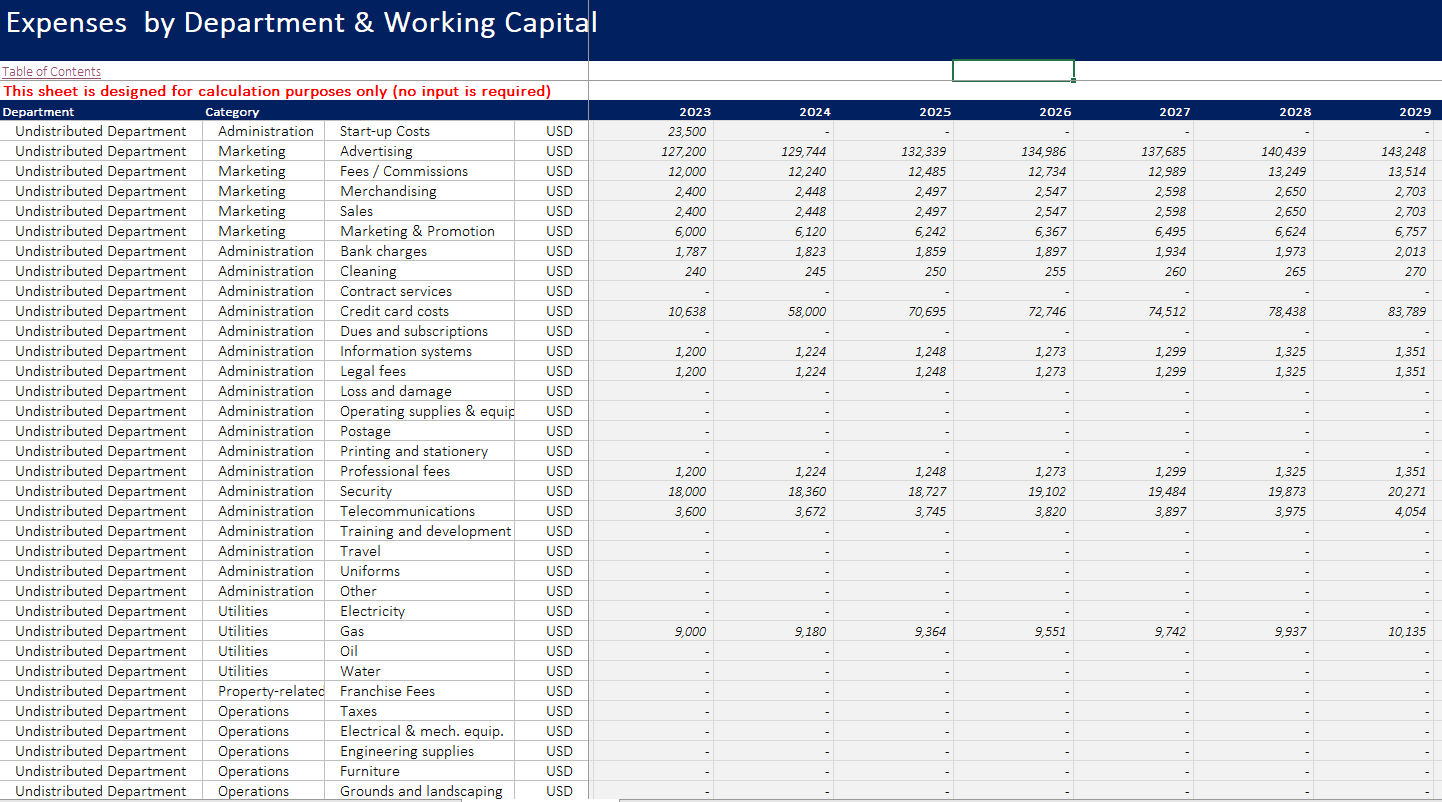Image resolution: width=1442 pixels, height=802 pixels.
Task: Select the Expenses by Department title cell
Action: tap(301, 23)
